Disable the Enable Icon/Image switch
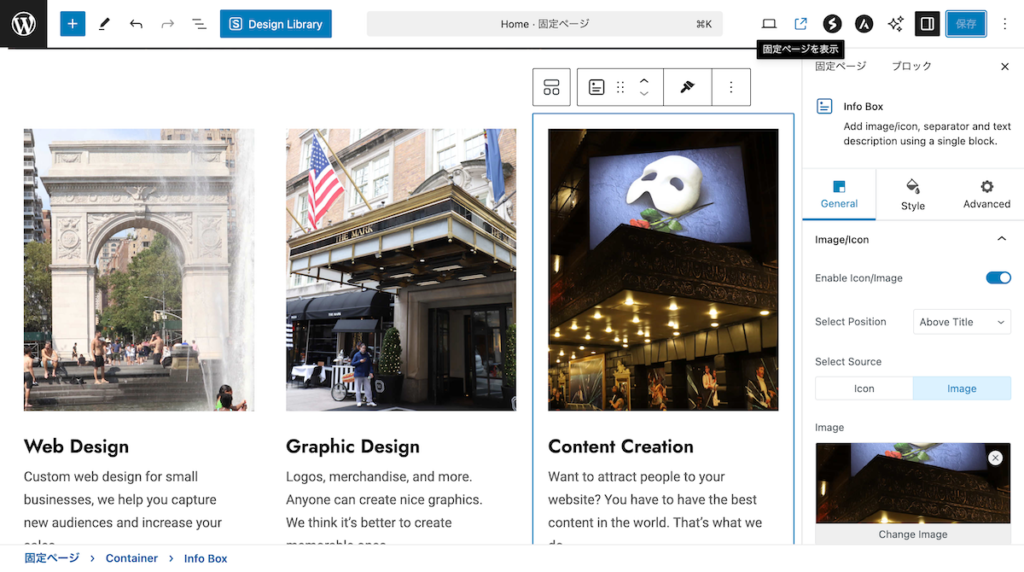1024x572 pixels. point(998,278)
